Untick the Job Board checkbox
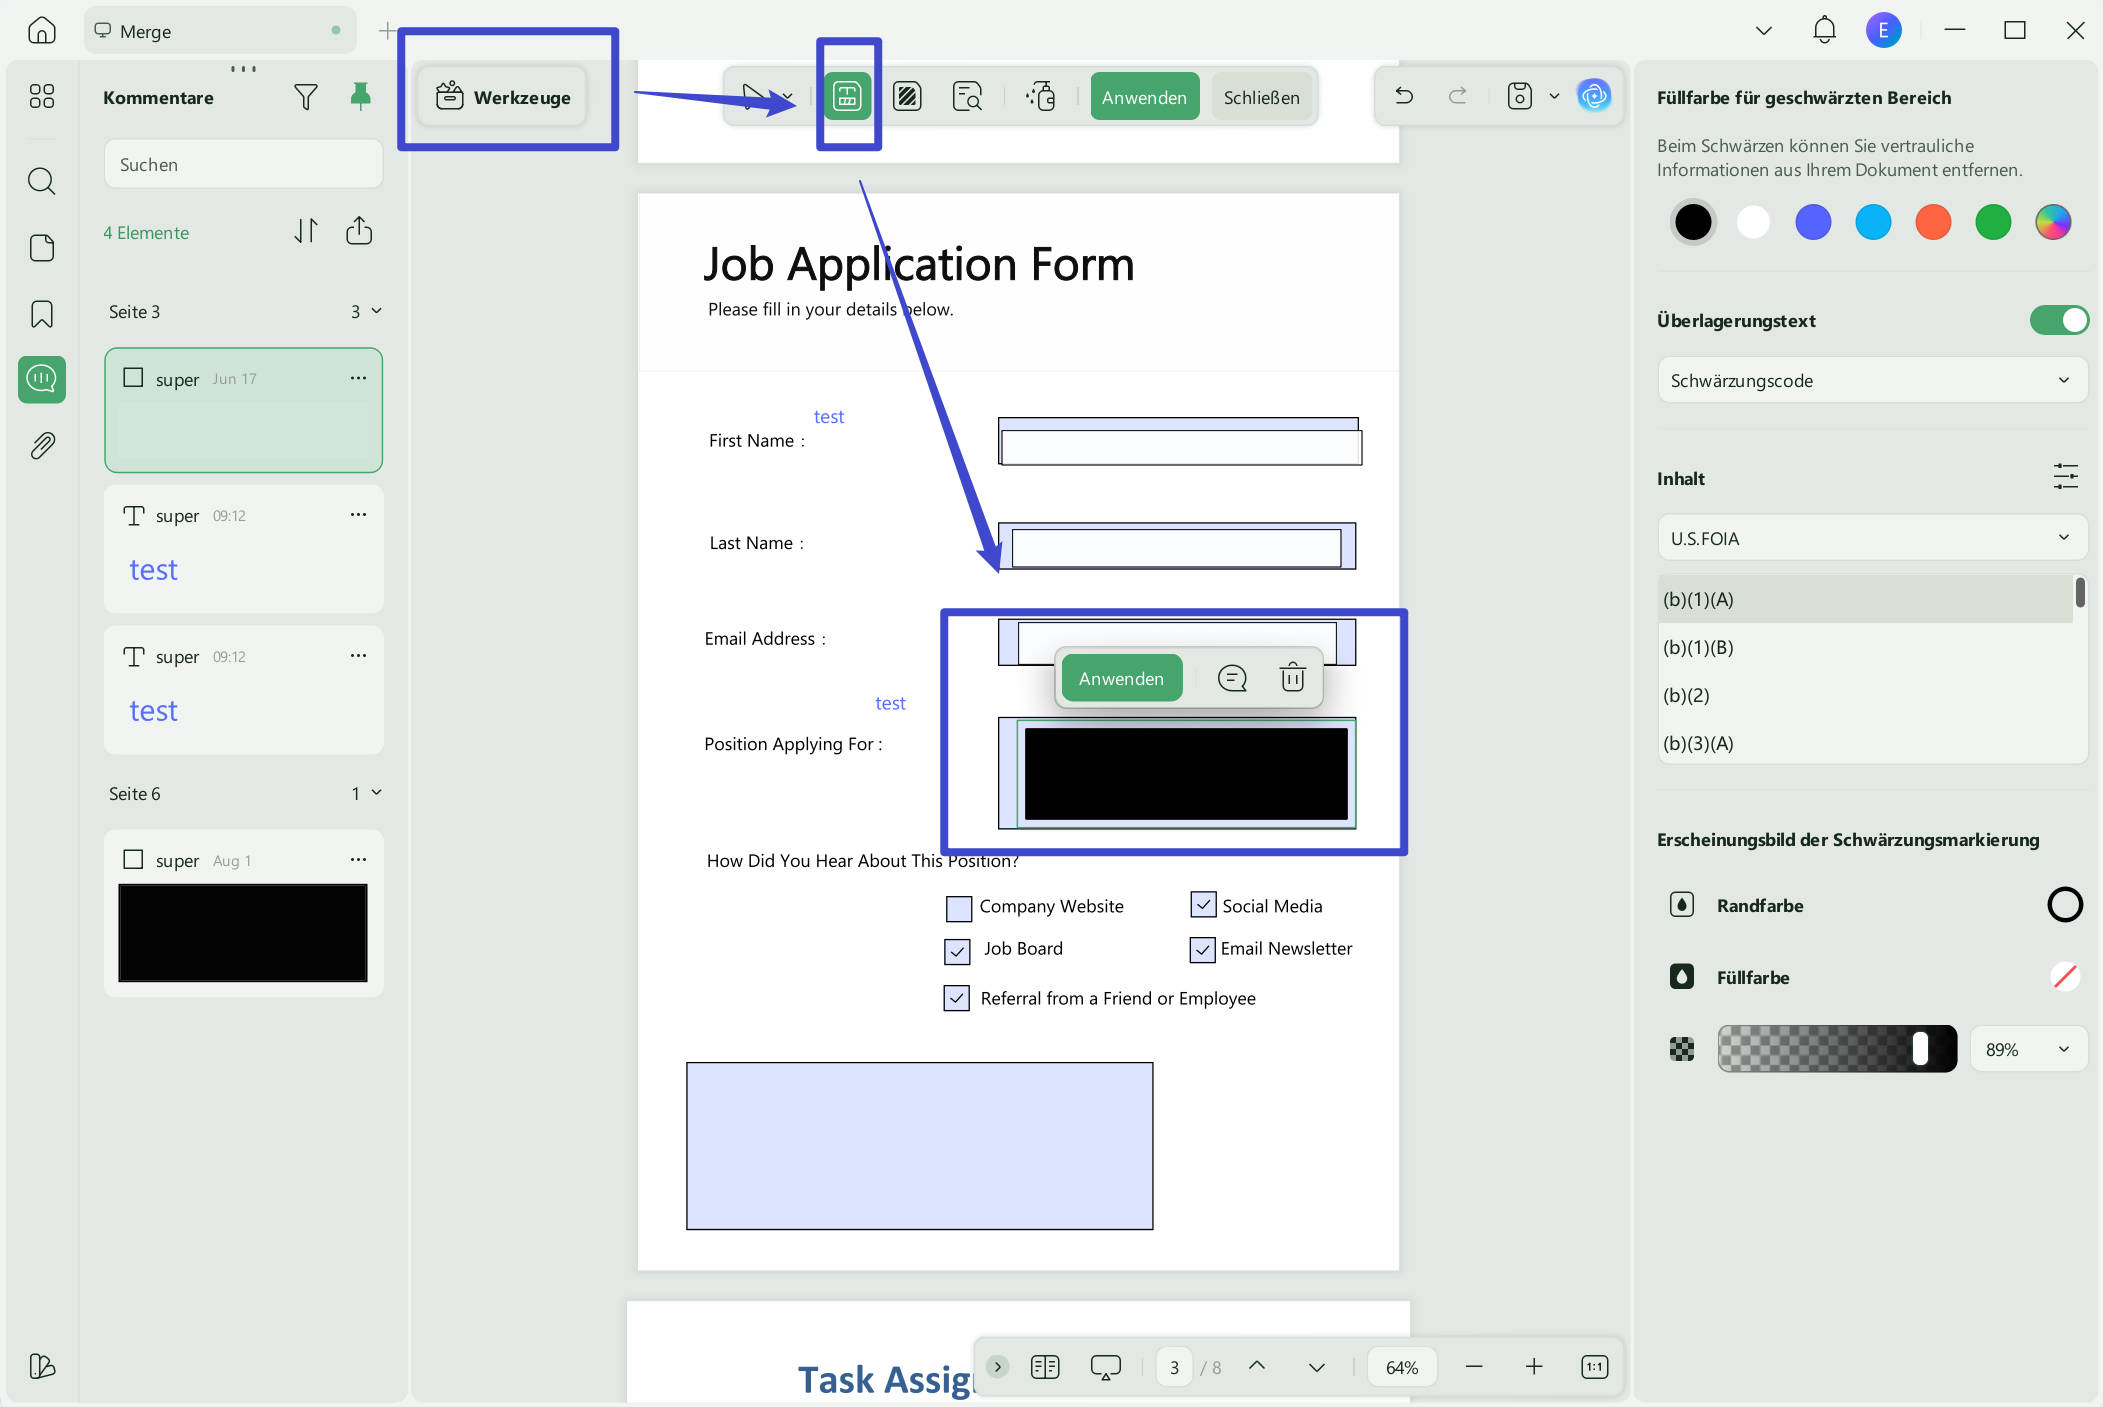The image size is (2103, 1407). (x=957, y=950)
